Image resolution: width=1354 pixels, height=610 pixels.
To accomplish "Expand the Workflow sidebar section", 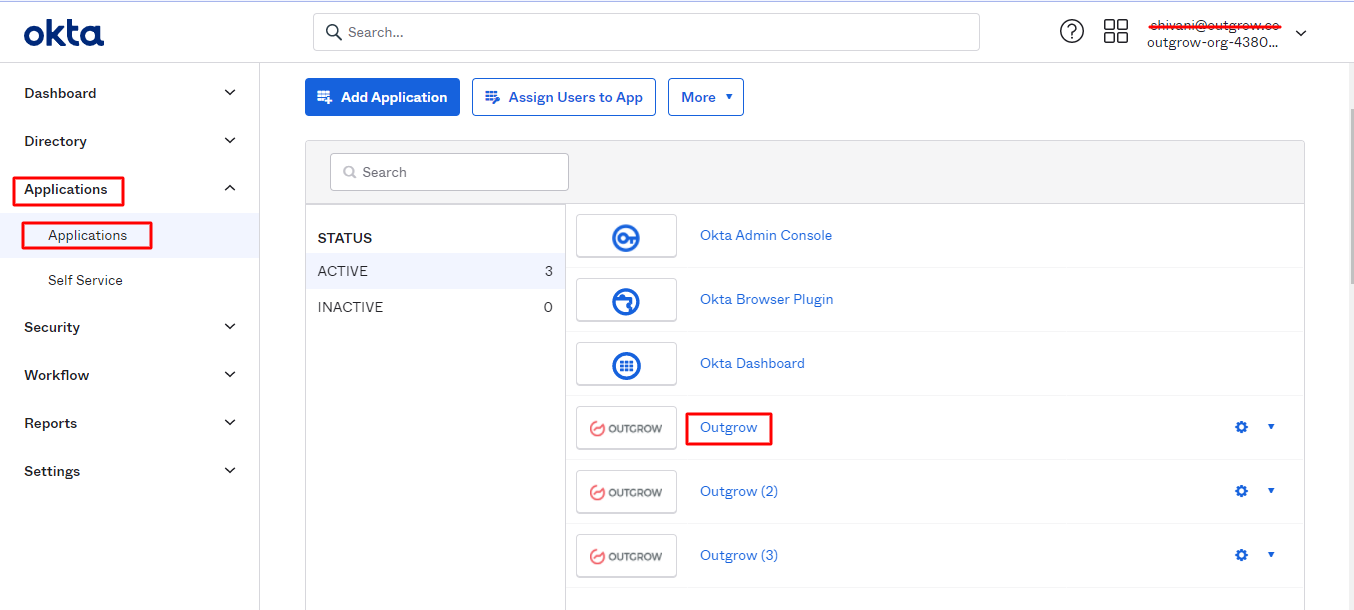I will click(x=230, y=375).
